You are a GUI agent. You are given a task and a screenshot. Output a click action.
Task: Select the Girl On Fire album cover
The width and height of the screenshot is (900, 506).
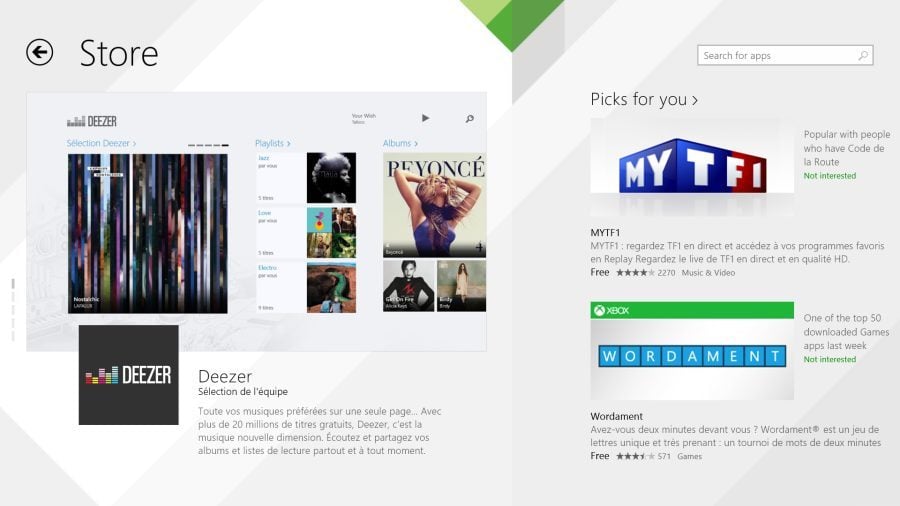(408, 286)
